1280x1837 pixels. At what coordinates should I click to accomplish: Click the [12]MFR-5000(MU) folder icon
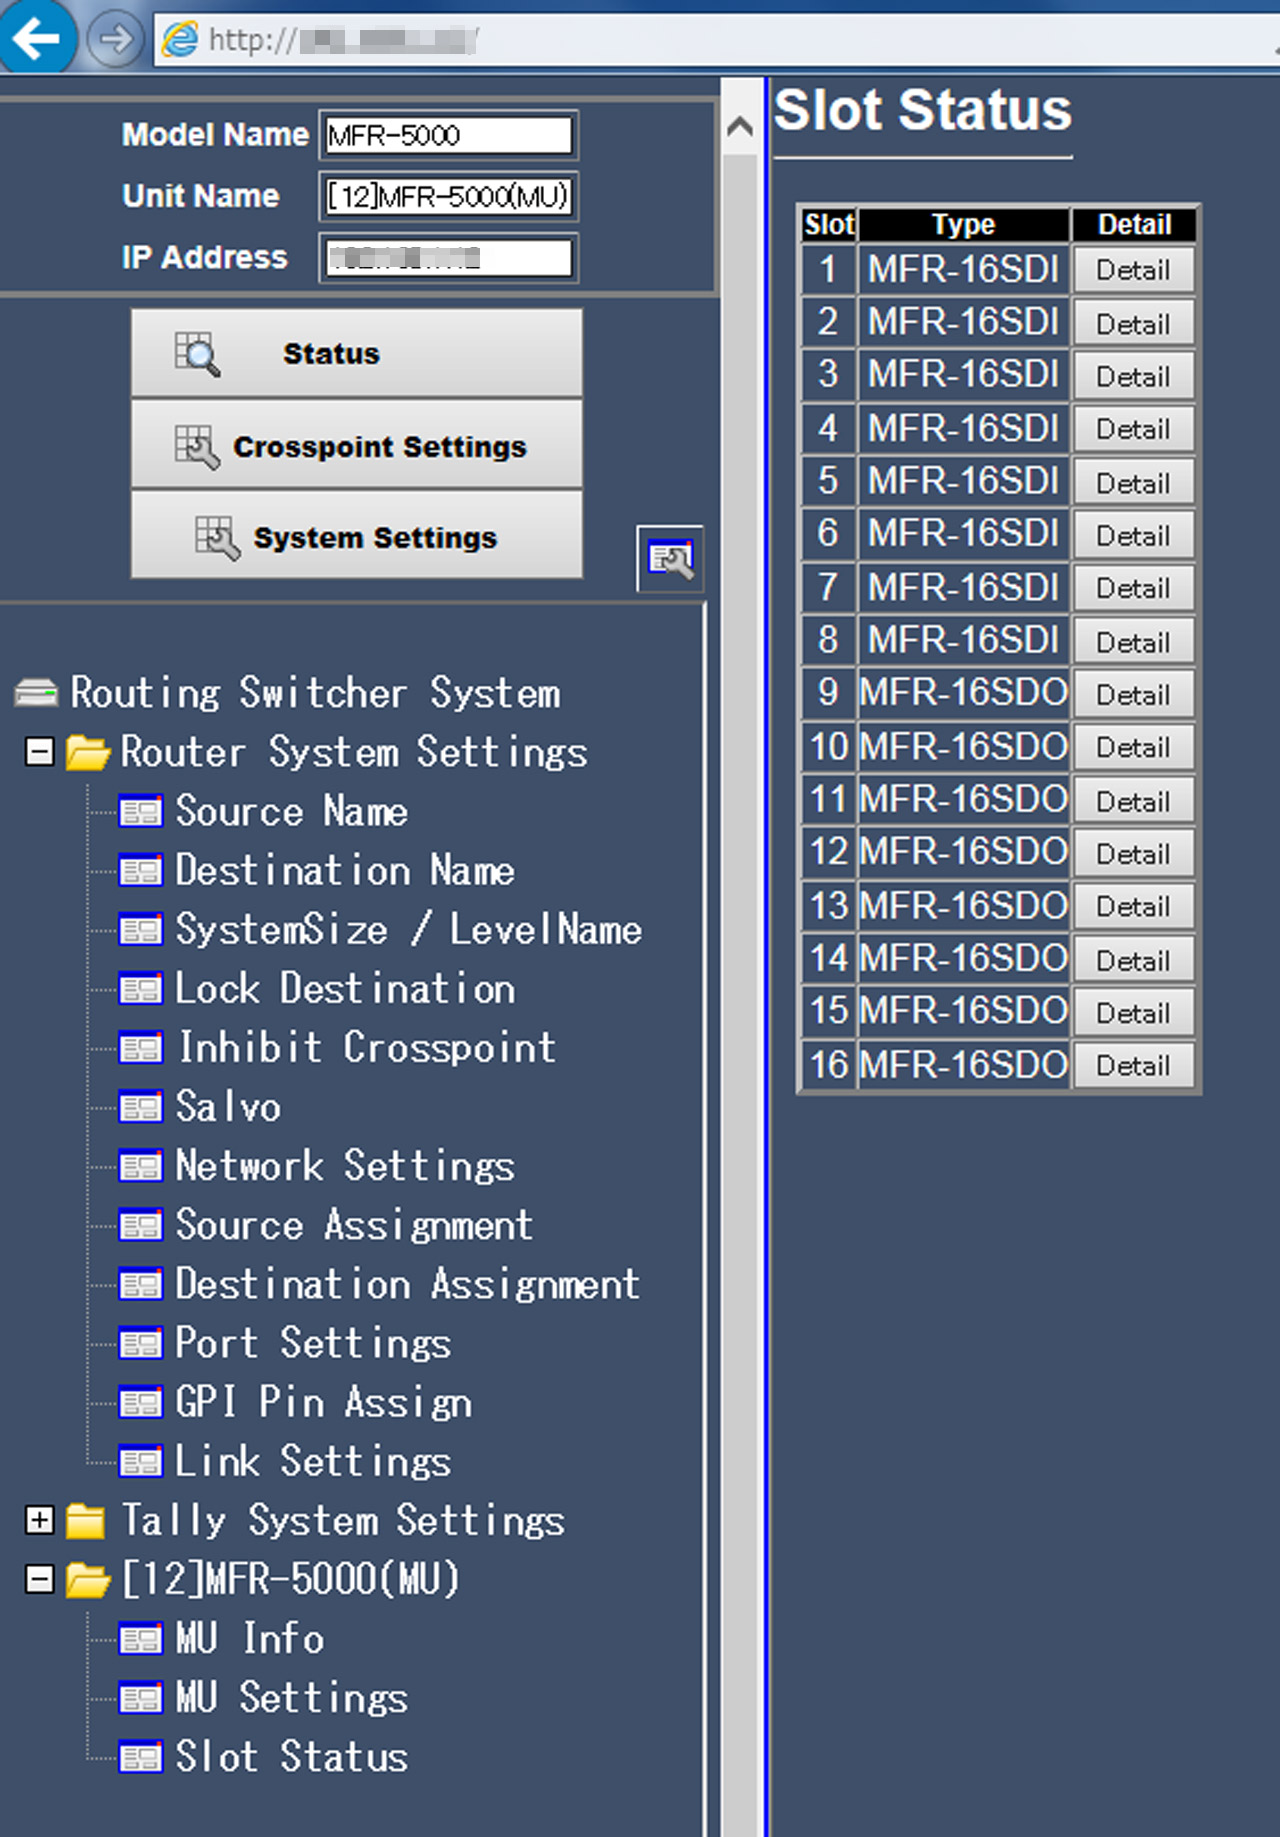point(87,1579)
